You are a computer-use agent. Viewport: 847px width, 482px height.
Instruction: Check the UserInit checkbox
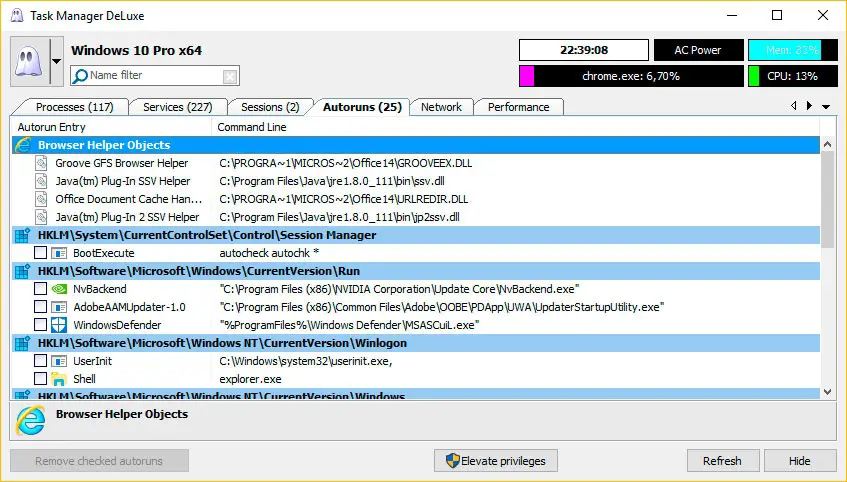pyautogui.click(x=41, y=360)
